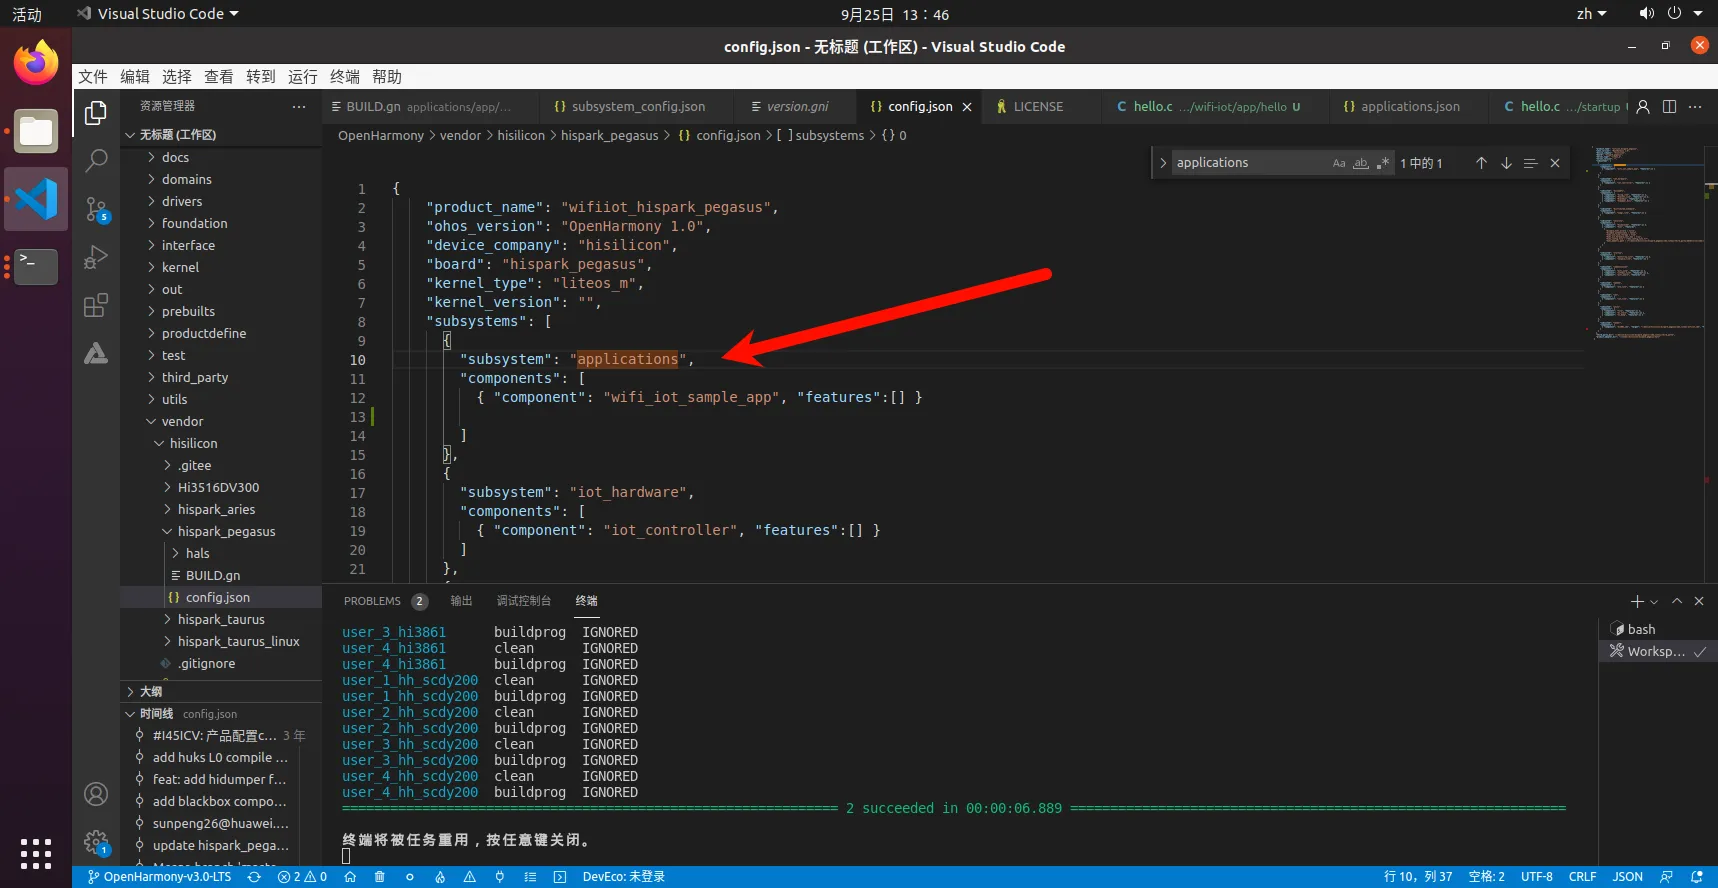The height and width of the screenshot is (888, 1718).
Task: Open the Source Control view
Action: pos(96,209)
